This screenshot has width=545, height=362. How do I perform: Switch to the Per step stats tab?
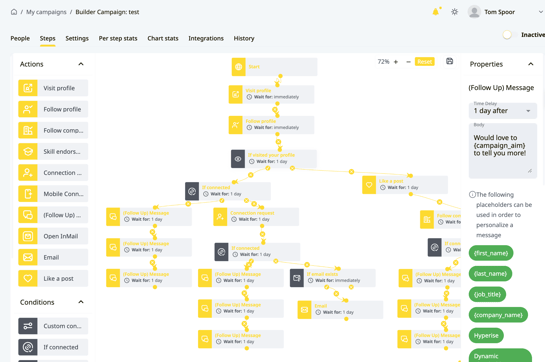coord(118,38)
